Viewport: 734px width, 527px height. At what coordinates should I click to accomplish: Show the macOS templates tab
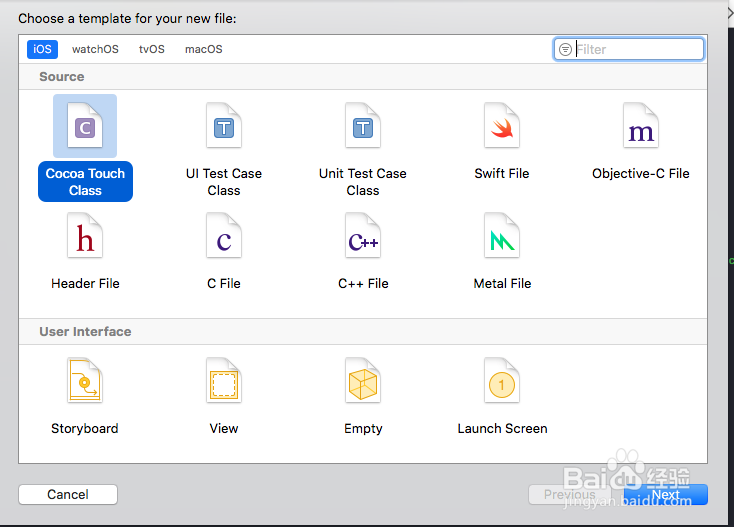[x=204, y=49]
